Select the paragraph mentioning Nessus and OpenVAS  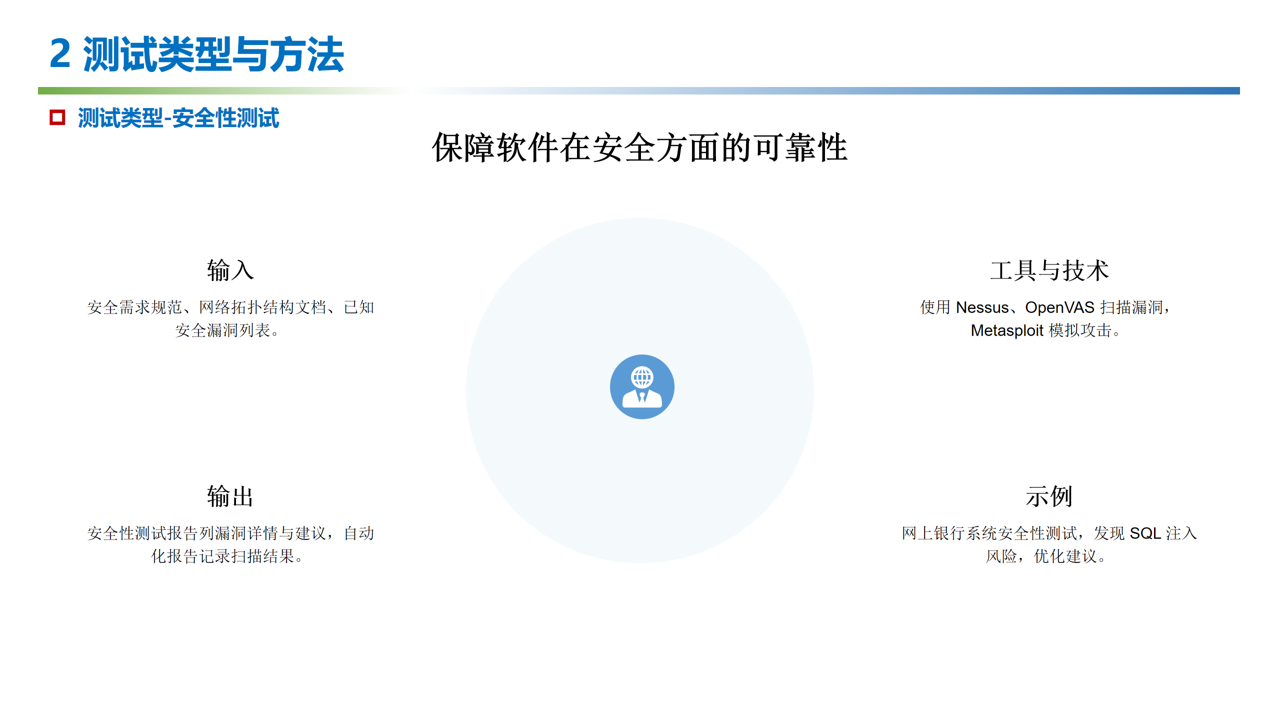coord(1047,319)
